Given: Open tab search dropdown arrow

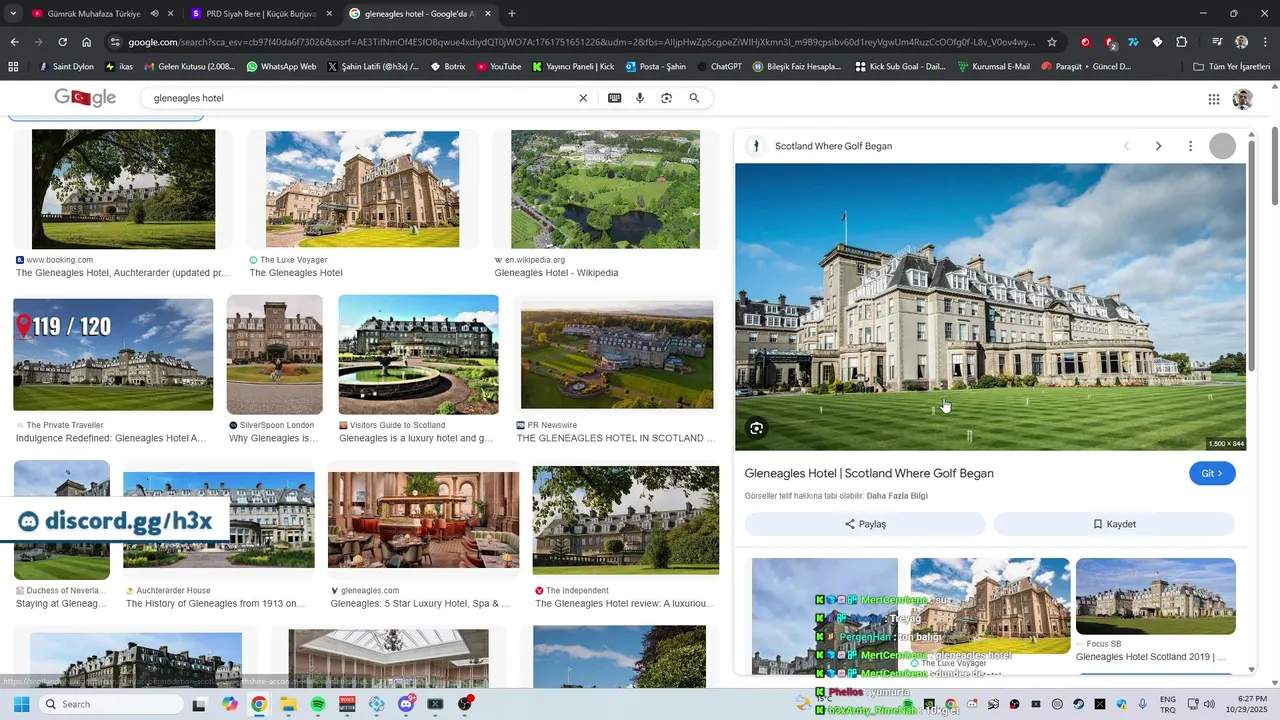Looking at the screenshot, I should coord(13,14).
